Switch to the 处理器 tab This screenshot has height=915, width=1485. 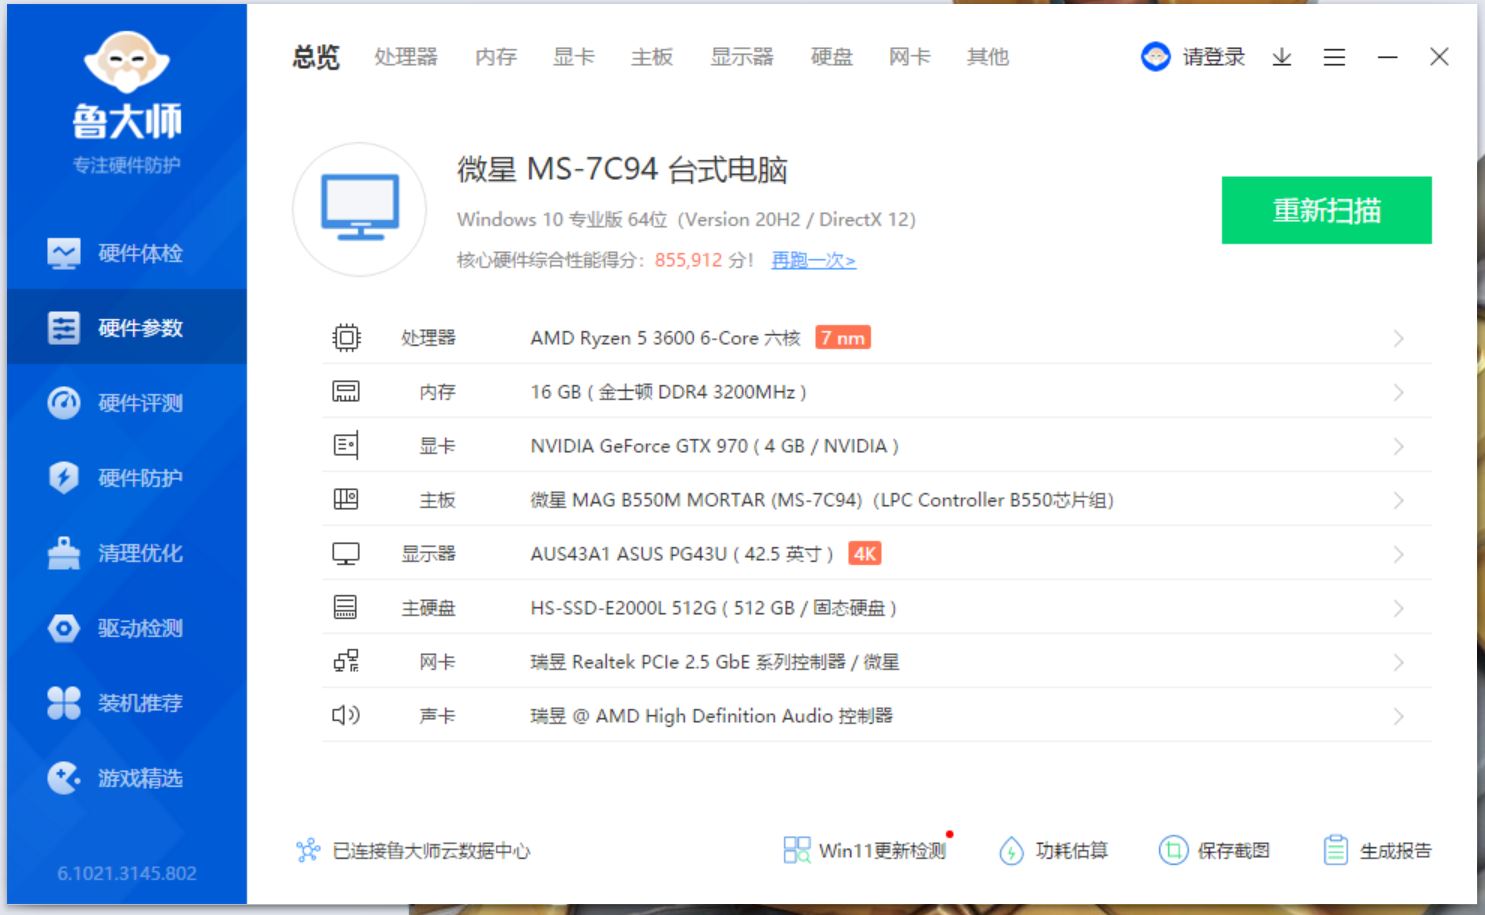406,57
